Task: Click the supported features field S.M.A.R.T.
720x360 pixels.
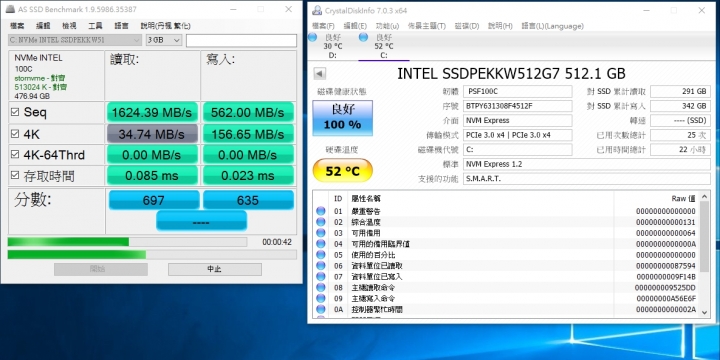Action: pos(586,179)
